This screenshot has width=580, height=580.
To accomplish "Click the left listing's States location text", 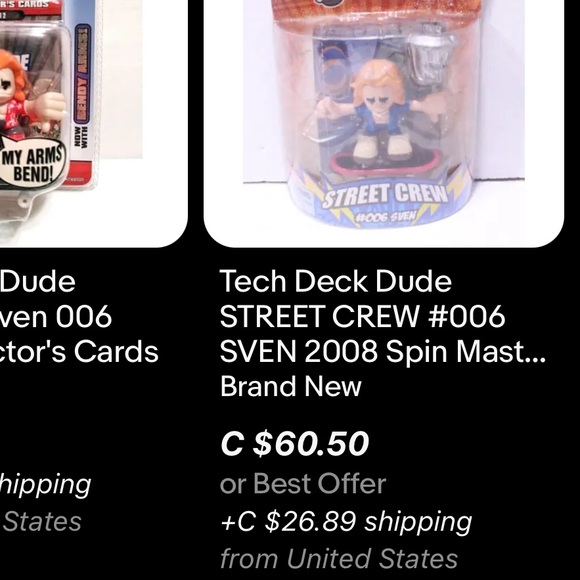I will point(42,522).
